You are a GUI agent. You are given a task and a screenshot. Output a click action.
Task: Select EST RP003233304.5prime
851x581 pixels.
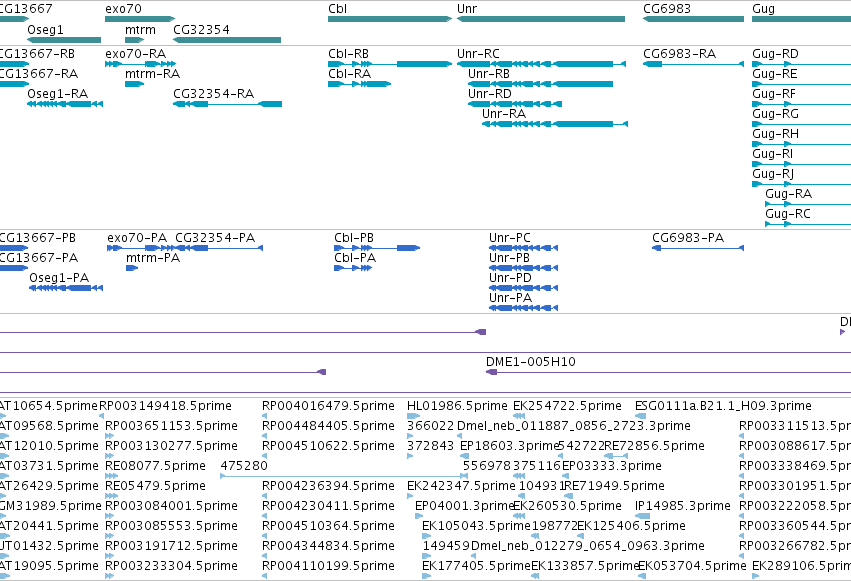pos(110,576)
